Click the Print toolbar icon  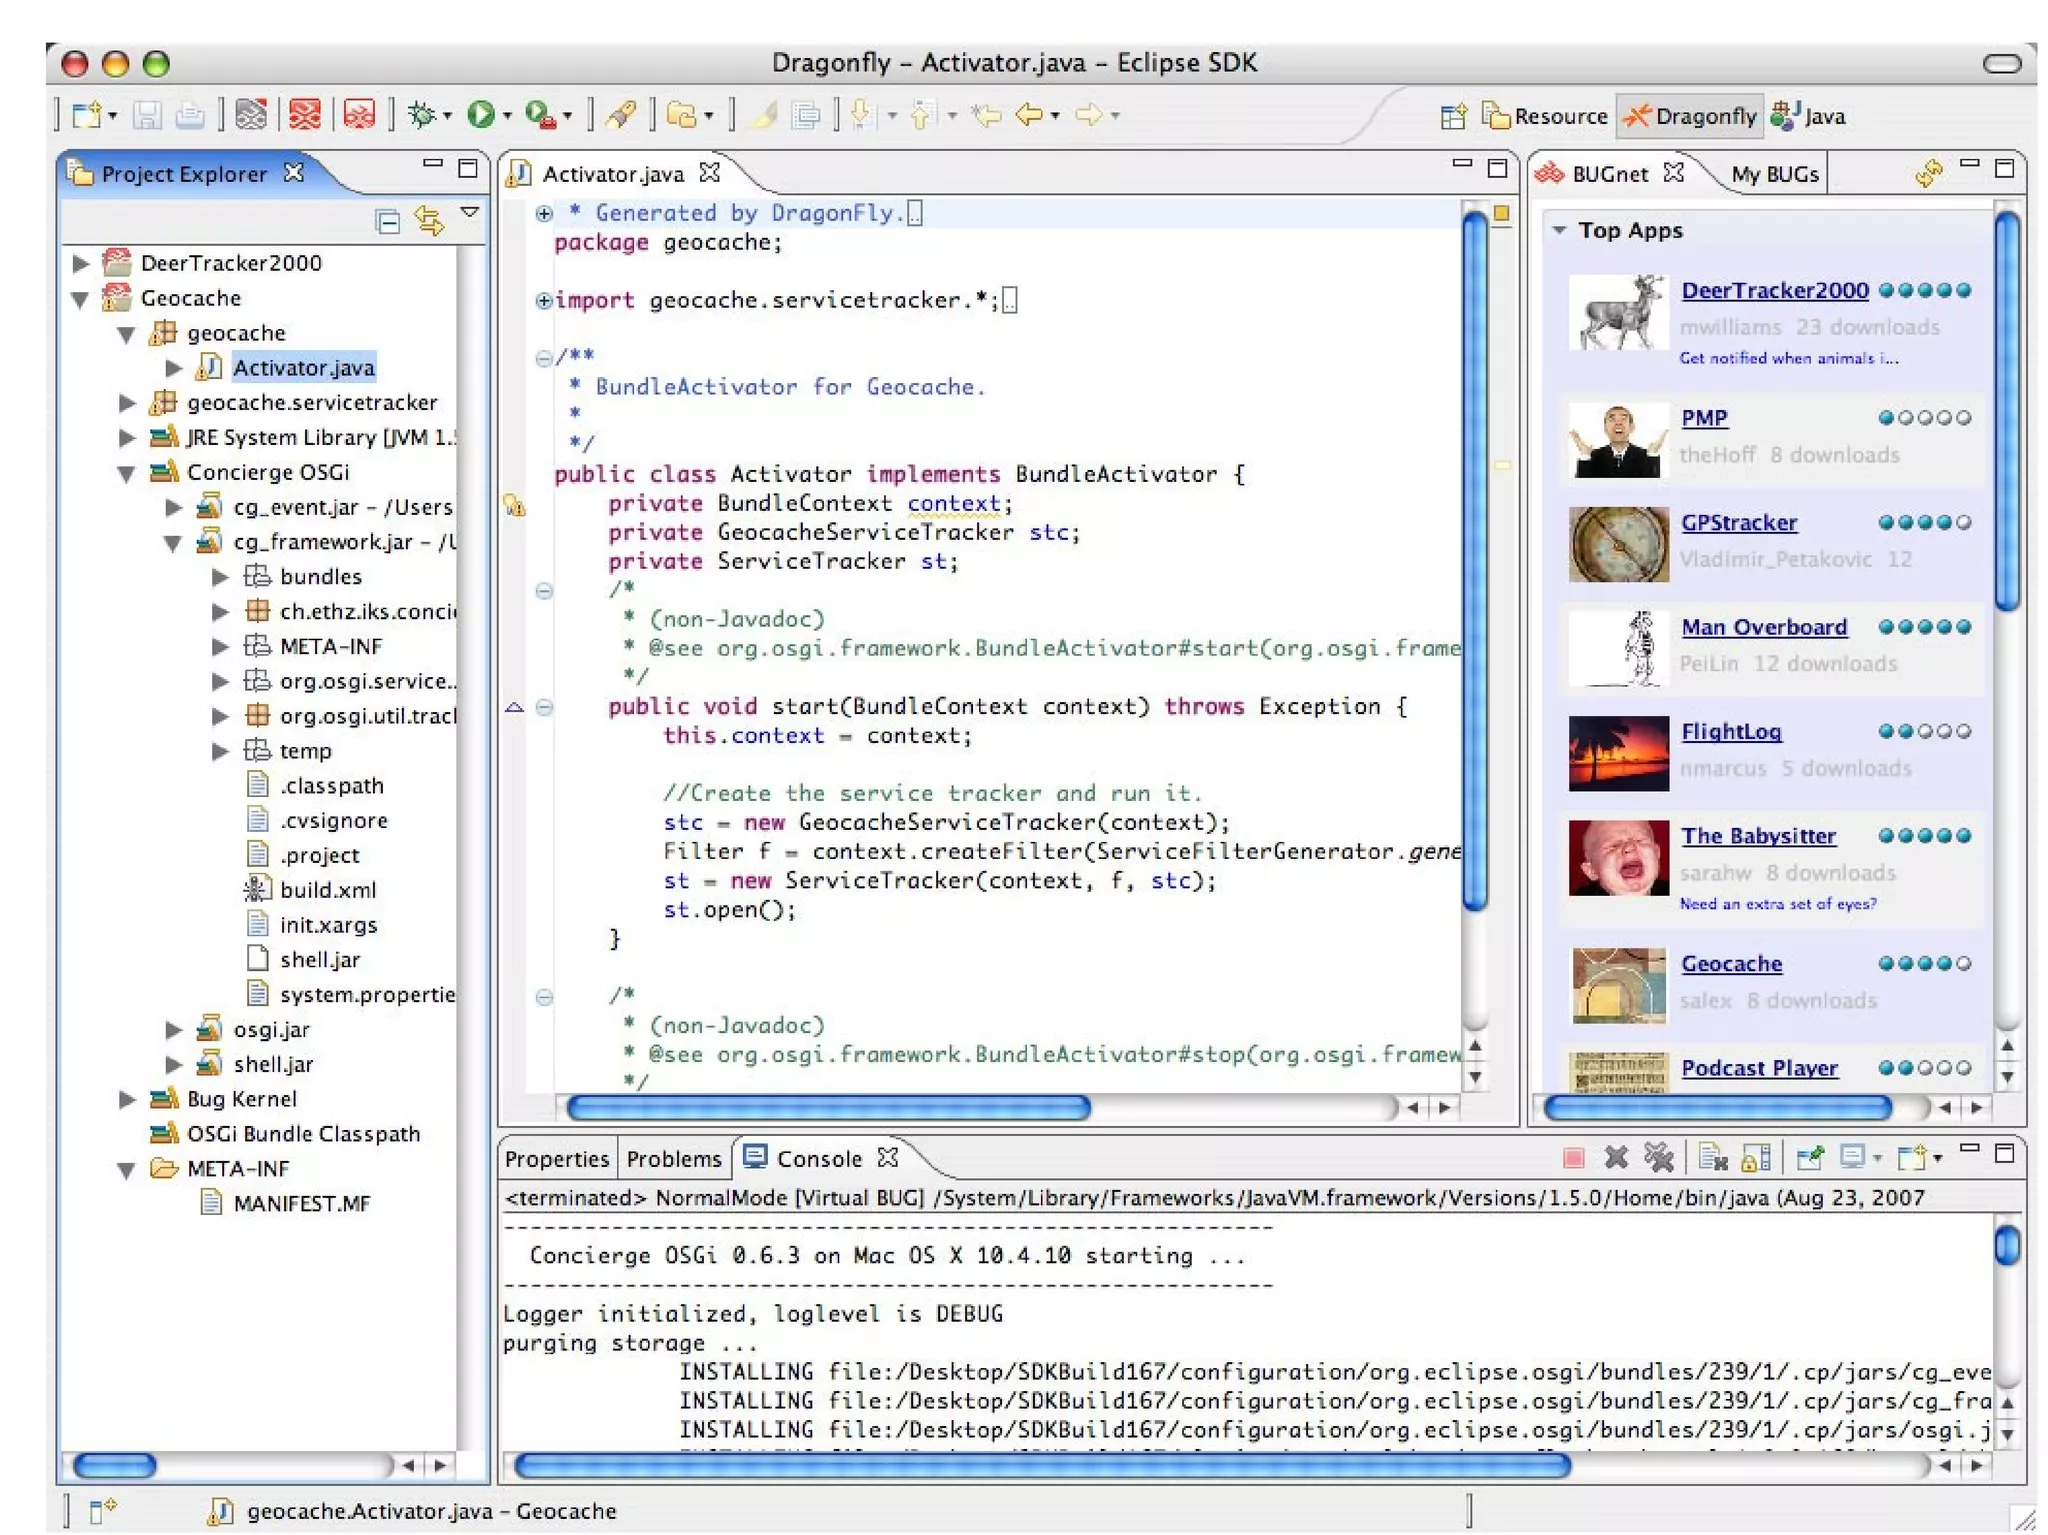[x=190, y=116]
